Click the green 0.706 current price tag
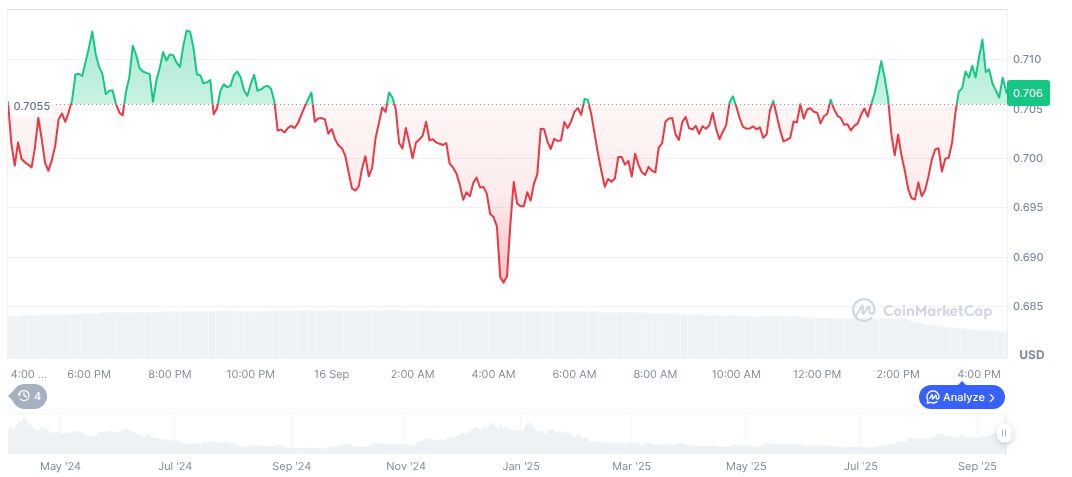Screen dimensions: 1072x477 point(1028,93)
